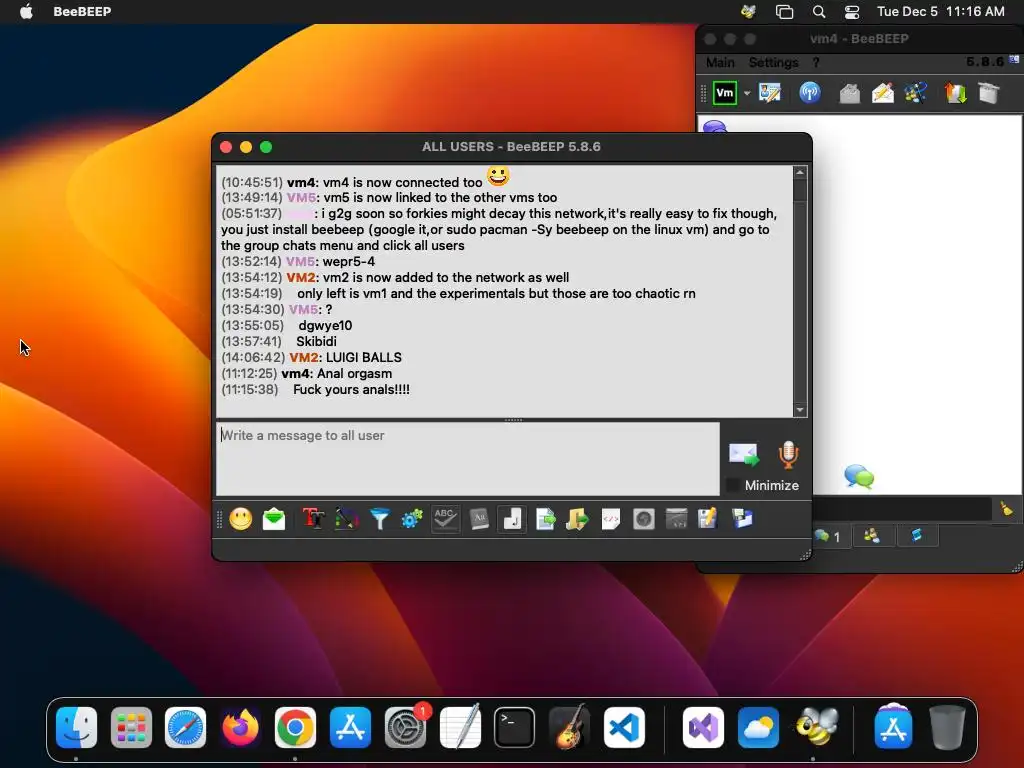
Task: Click the gray box icon at vm4 toolbar end
Action: (989, 93)
